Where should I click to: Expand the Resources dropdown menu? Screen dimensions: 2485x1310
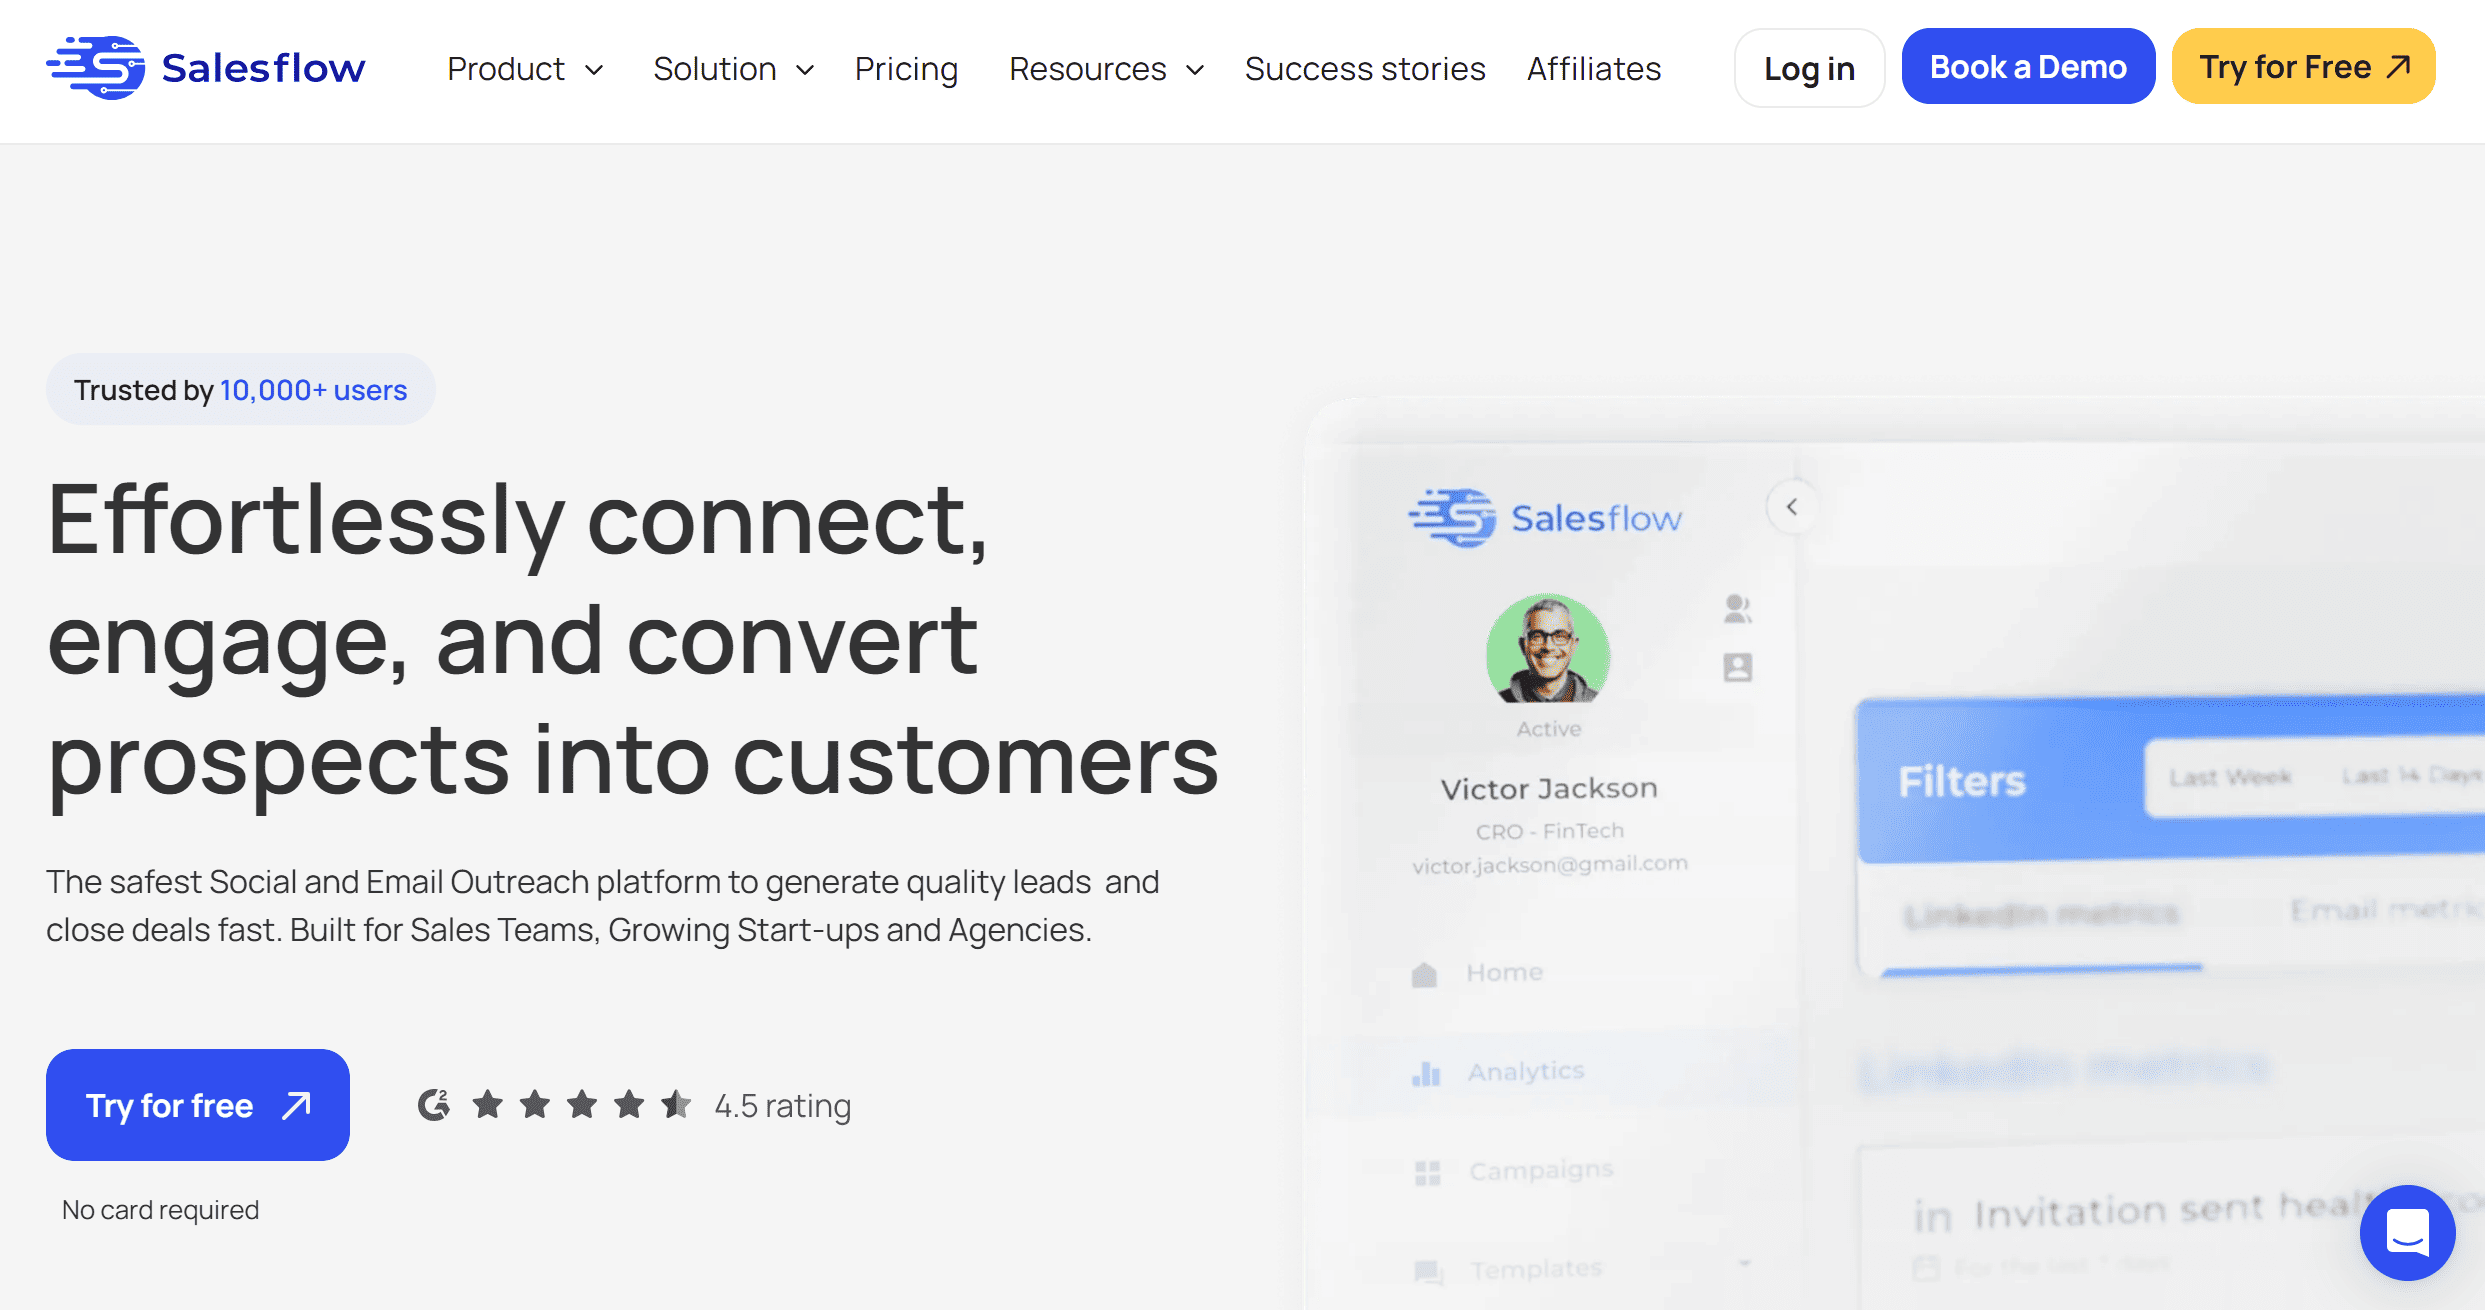coord(1107,69)
